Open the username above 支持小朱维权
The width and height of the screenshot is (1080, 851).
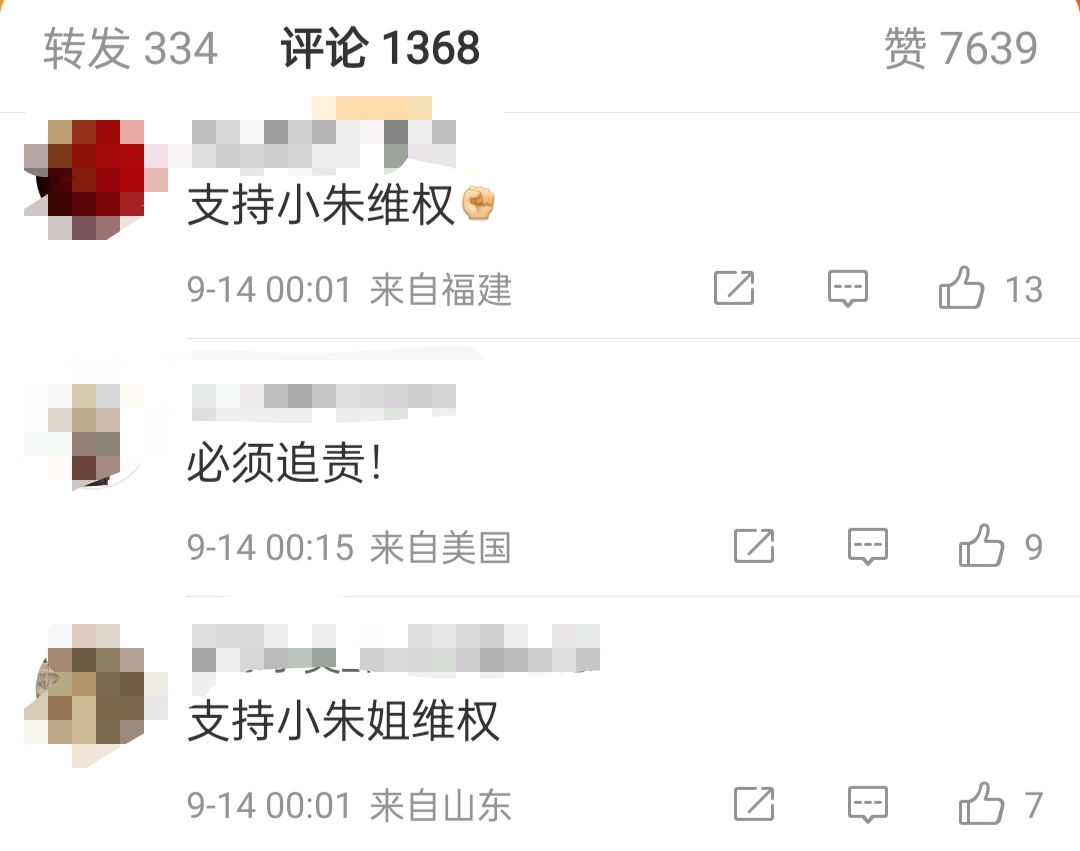click(324, 143)
